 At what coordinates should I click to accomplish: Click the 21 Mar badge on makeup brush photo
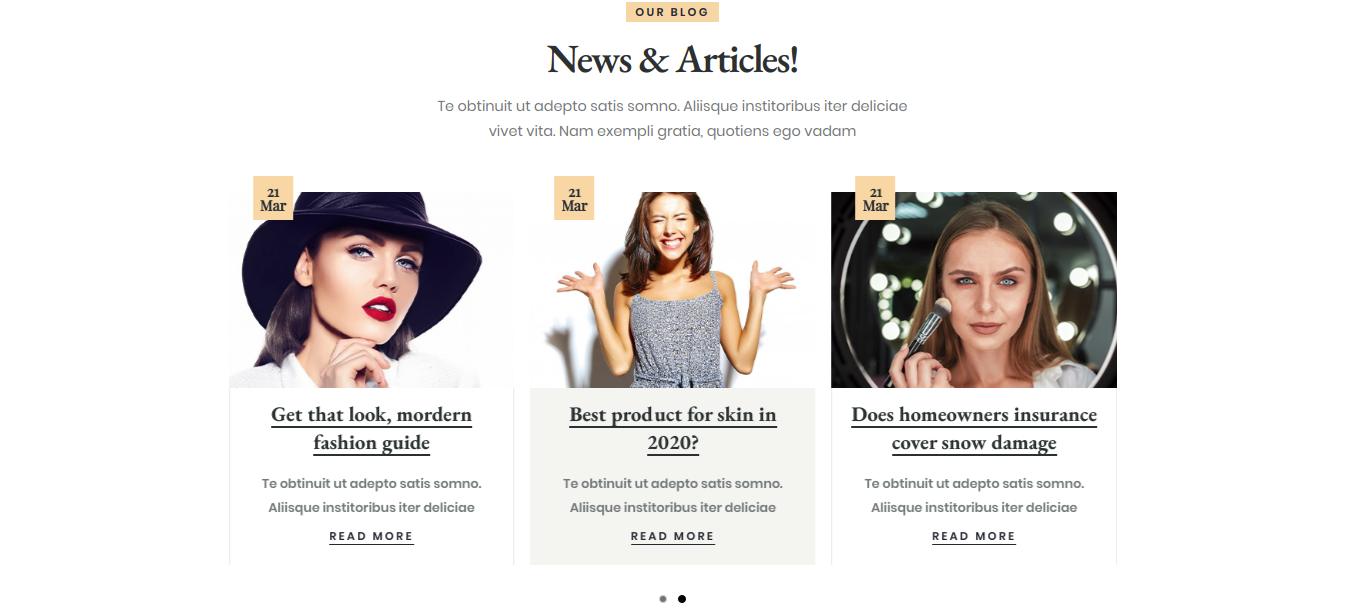point(875,198)
